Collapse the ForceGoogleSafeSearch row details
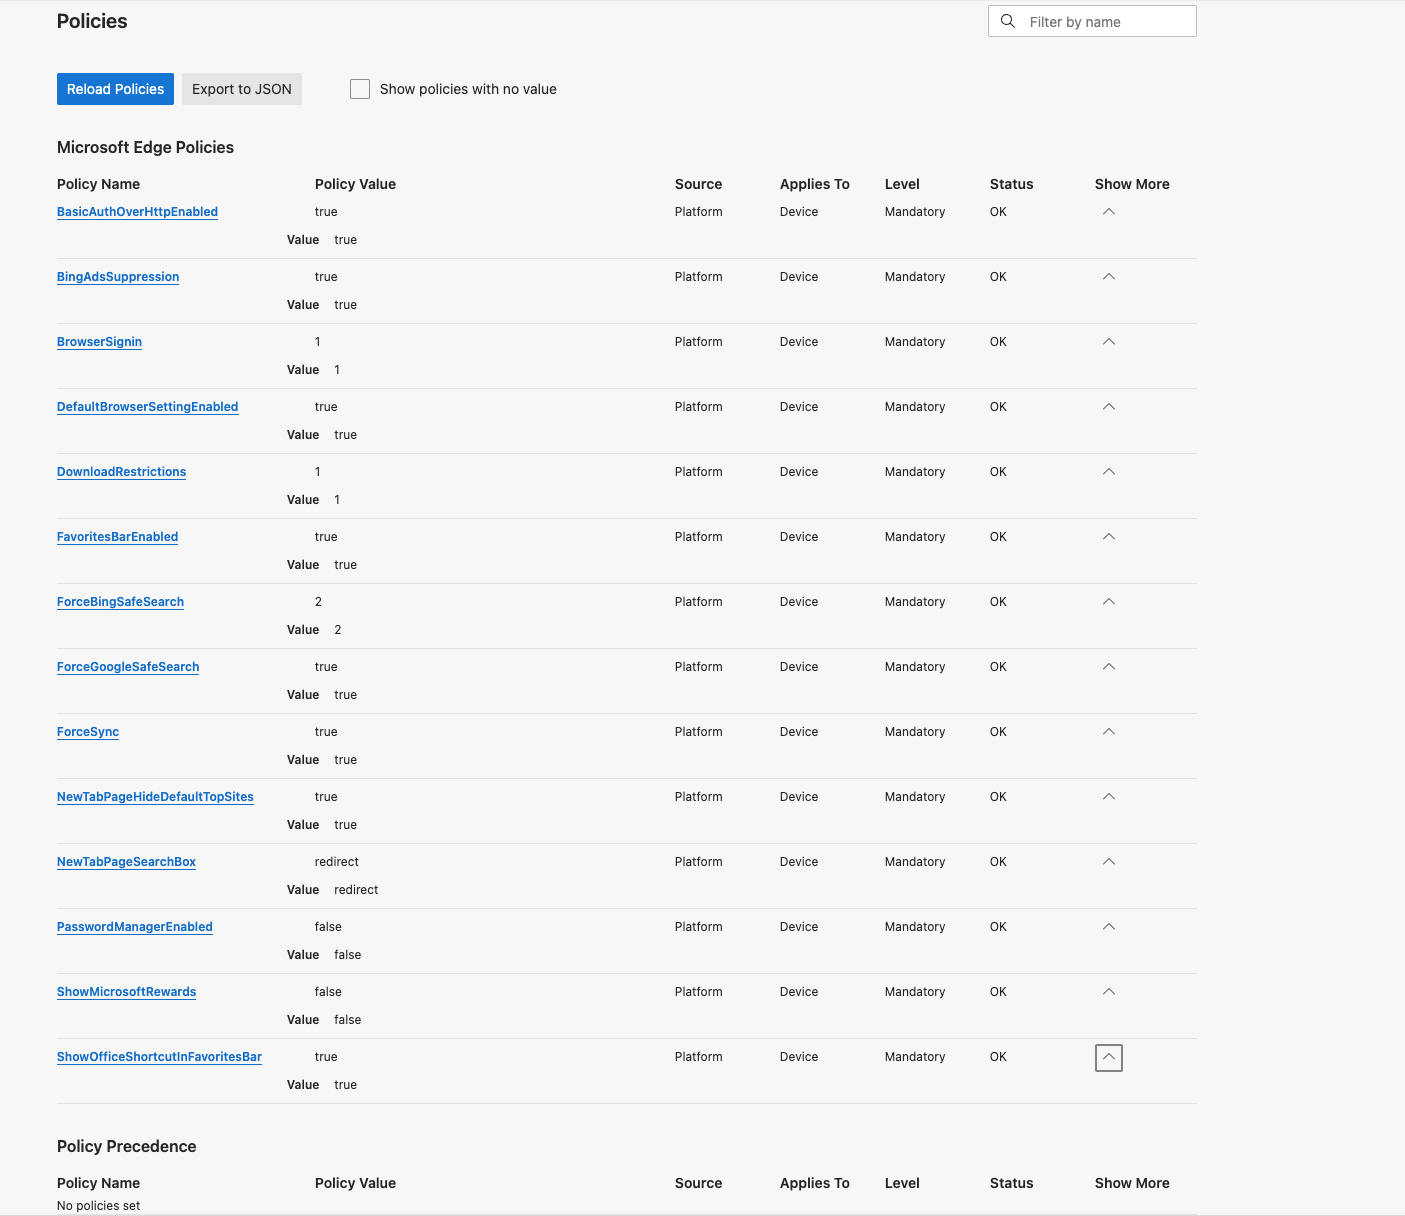This screenshot has height=1216, width=1405. click(x=1108, y=667)
